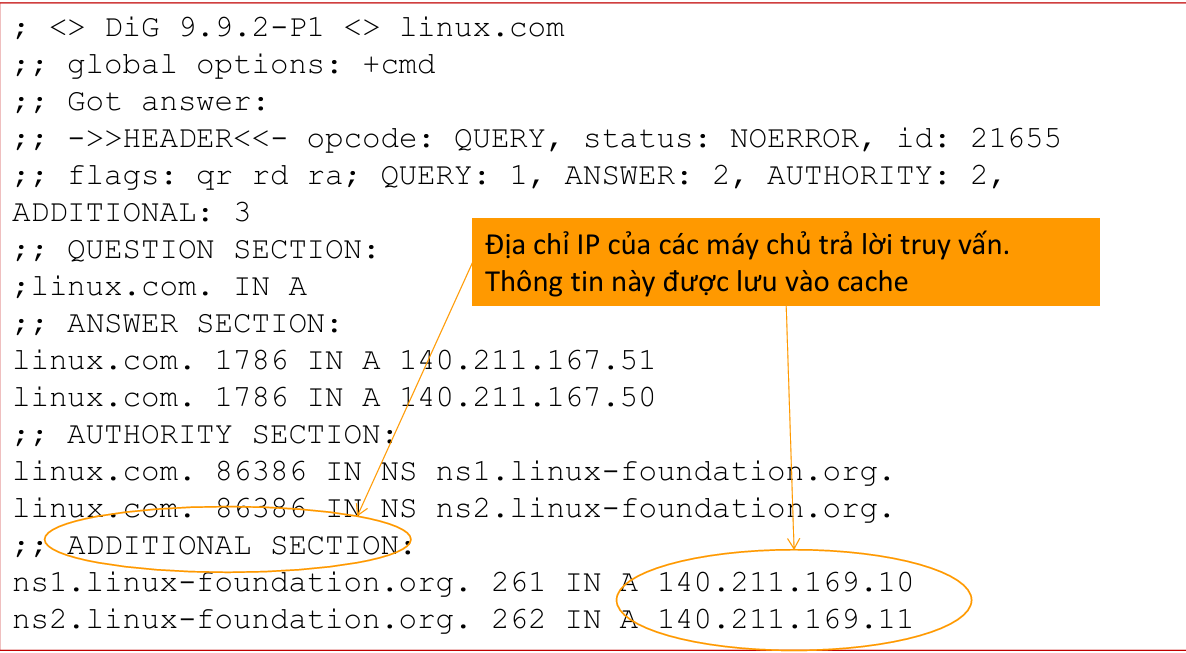The width and height of the screenshot is (1186, 653).
Task: Click the DiG 9.9.2-P1 version text
Action: click(215, 28)
